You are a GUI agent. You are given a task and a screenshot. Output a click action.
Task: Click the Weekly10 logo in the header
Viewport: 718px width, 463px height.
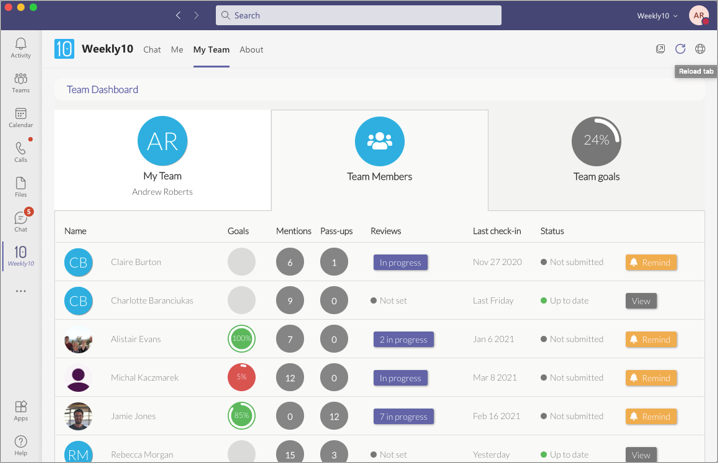[64, 49]
